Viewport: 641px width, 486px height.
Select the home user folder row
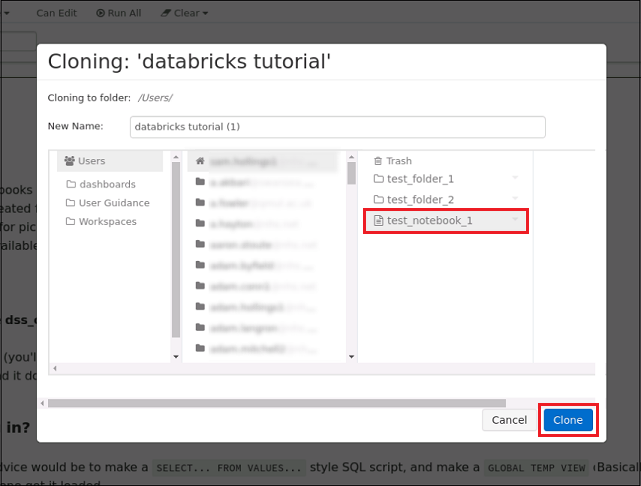263,161
